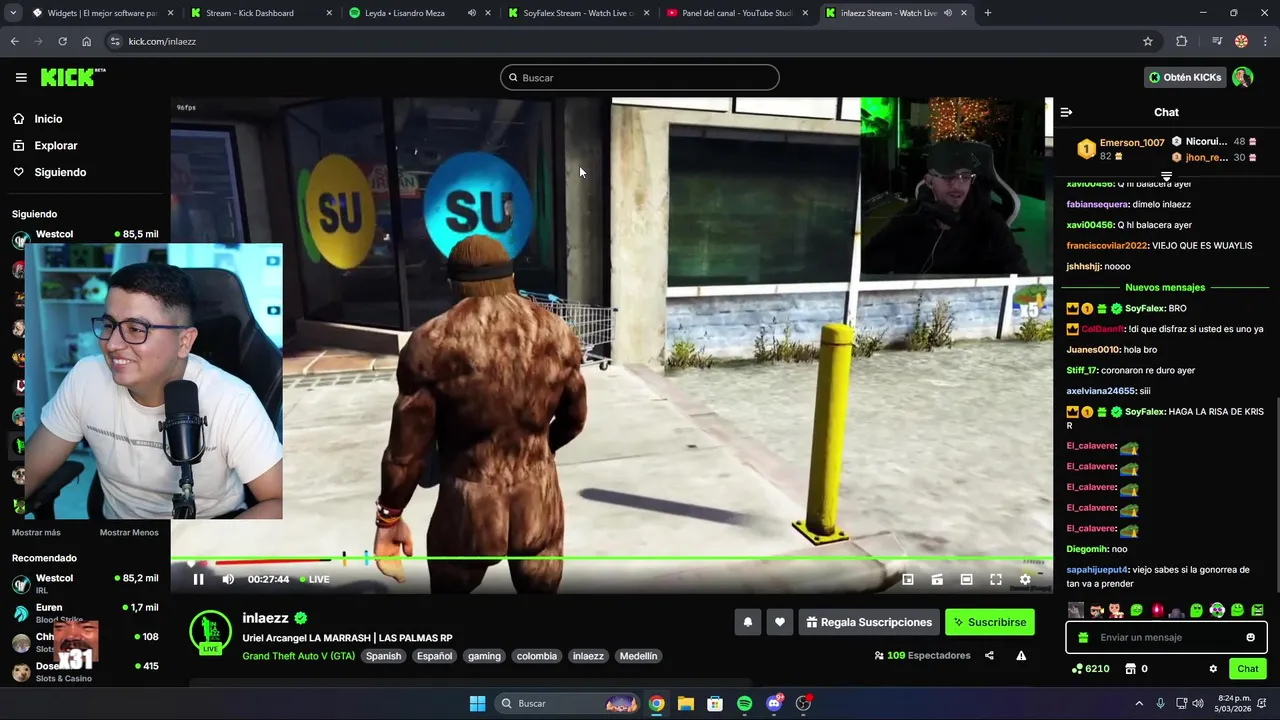
Task: Open browser extensions icon
Action: 1181,41
